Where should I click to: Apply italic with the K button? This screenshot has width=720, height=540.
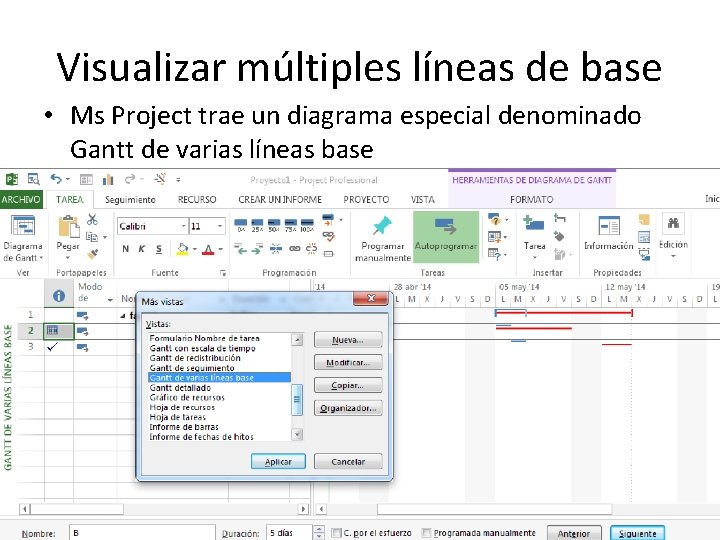coord(142,249)
